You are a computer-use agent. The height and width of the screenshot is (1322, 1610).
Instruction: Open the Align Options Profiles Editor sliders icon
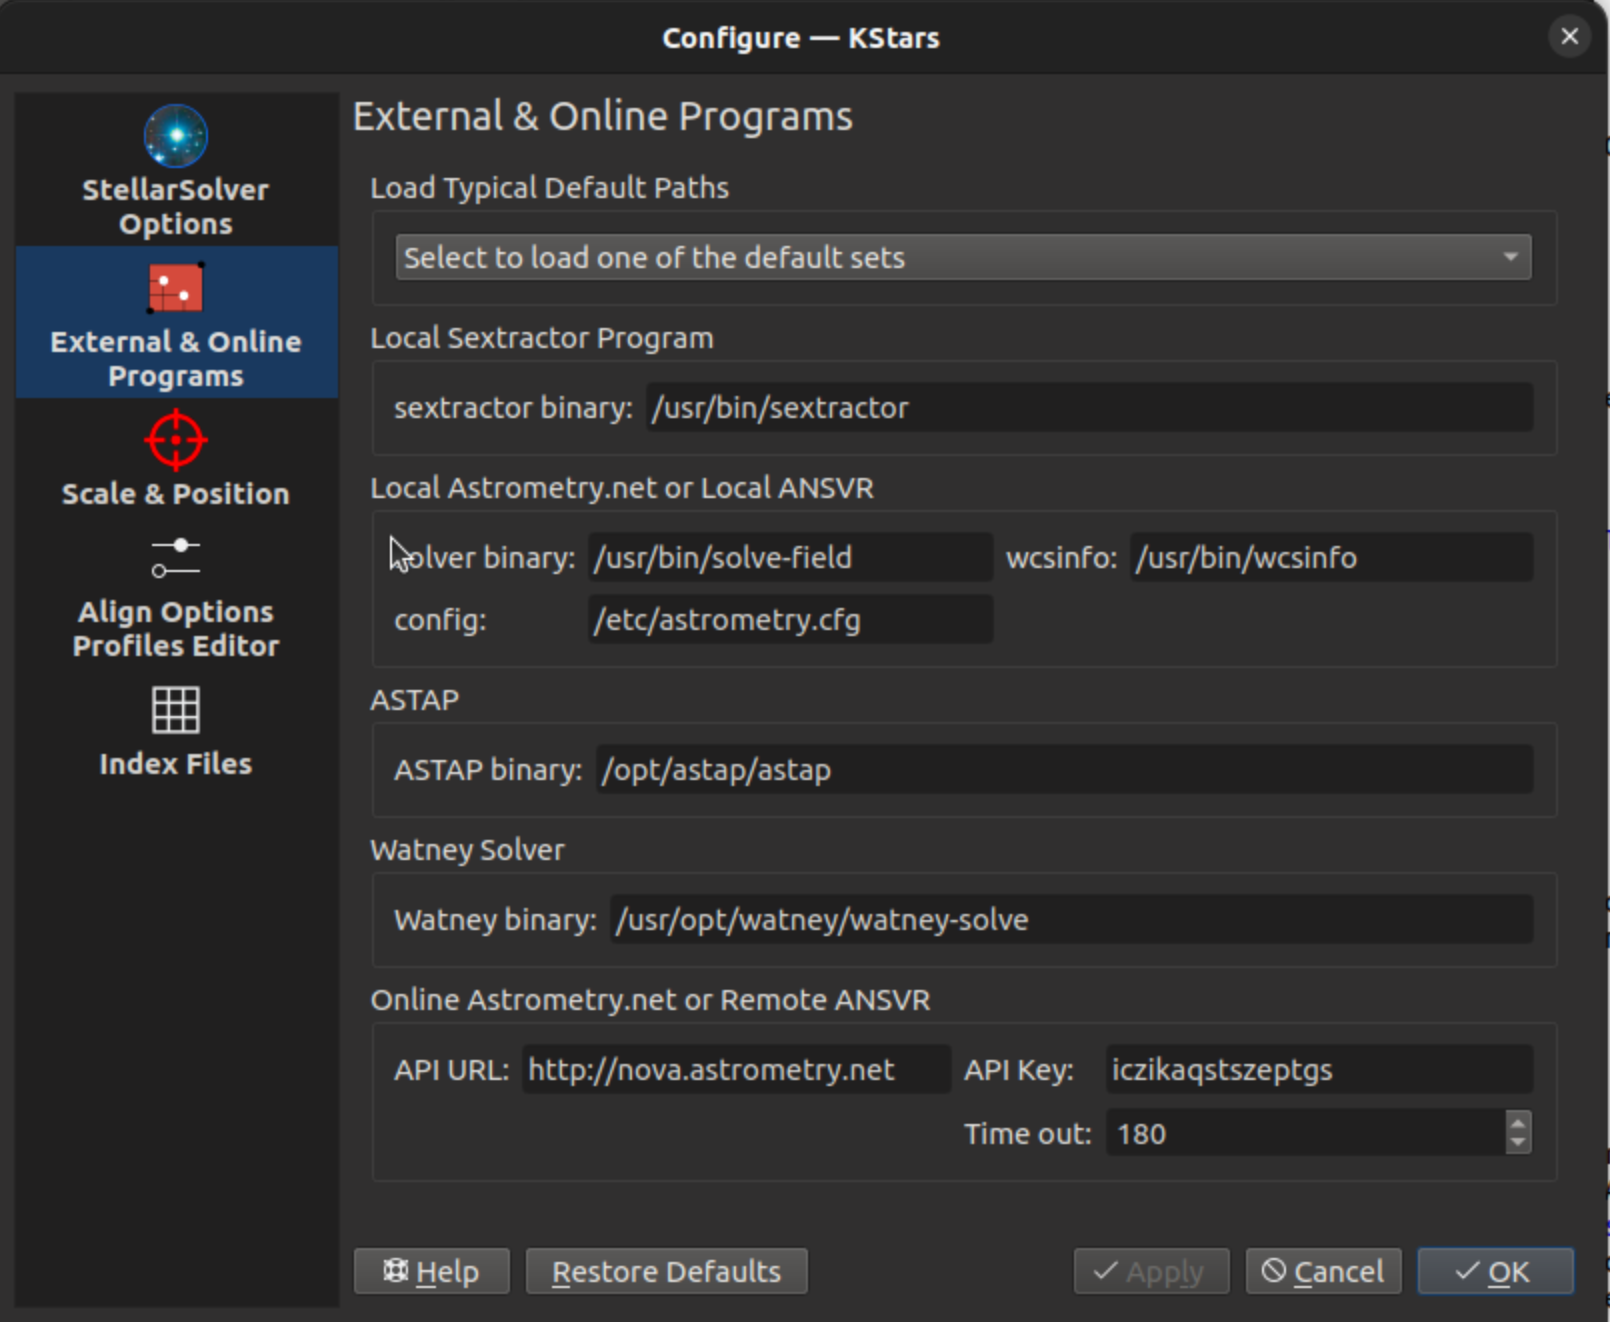pos(175,558)
